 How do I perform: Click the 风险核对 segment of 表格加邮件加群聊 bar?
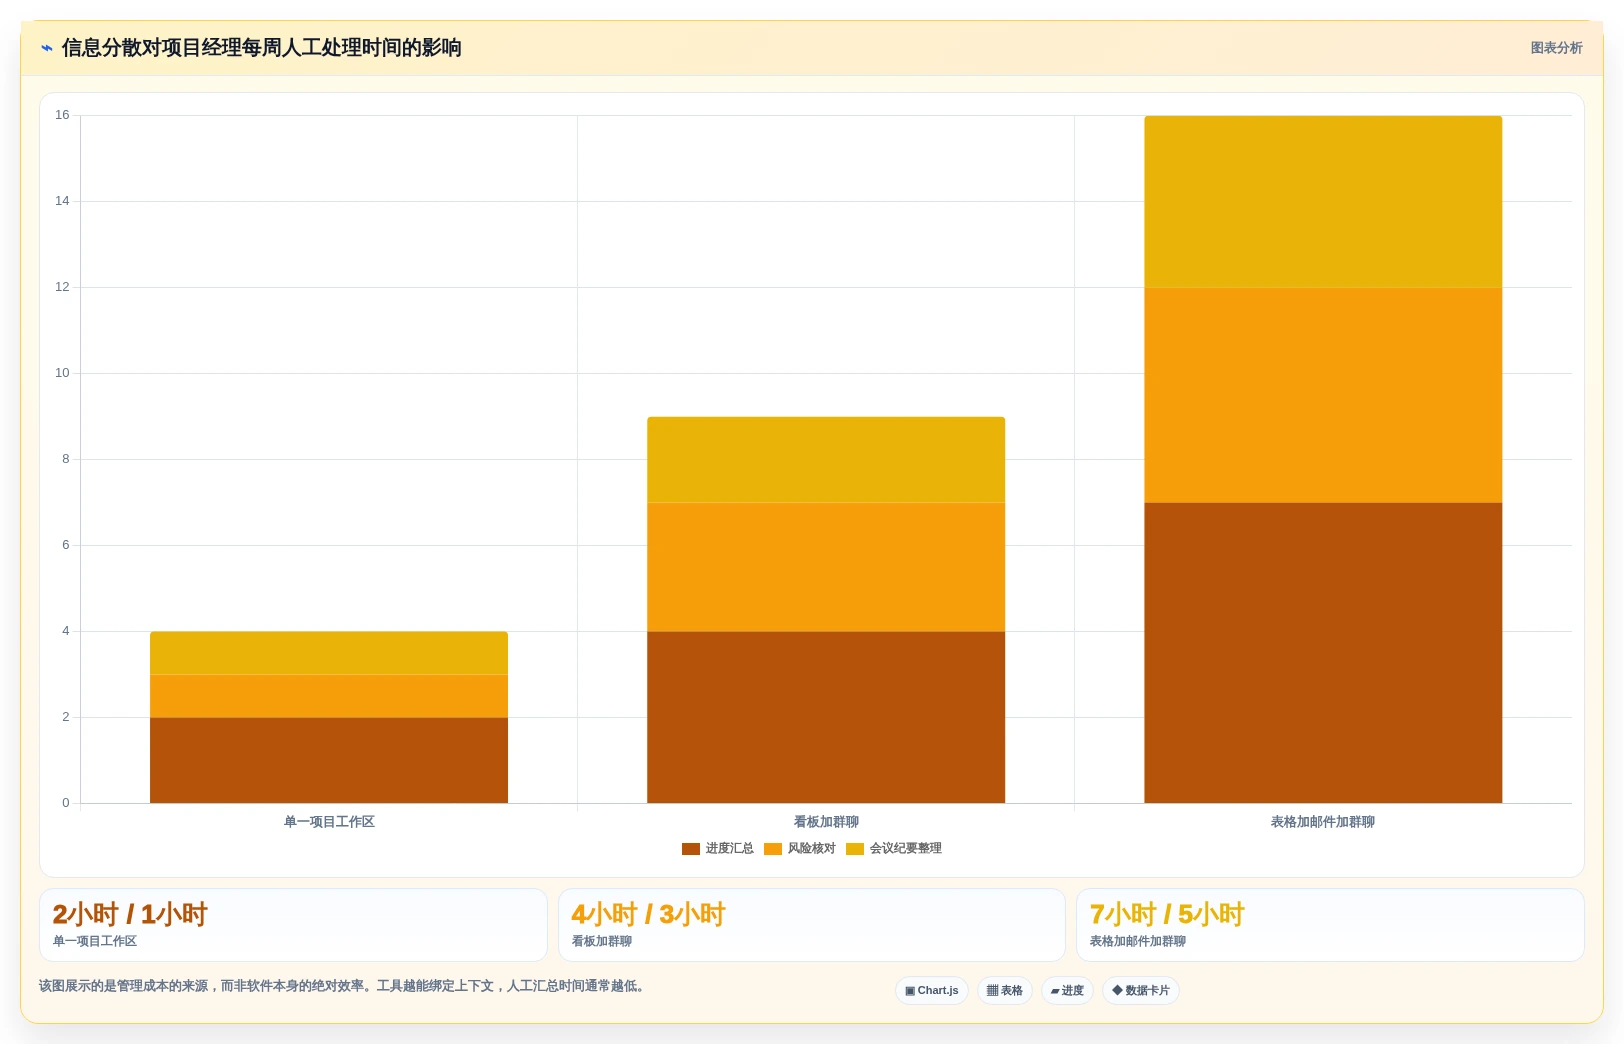(1323, 395)
